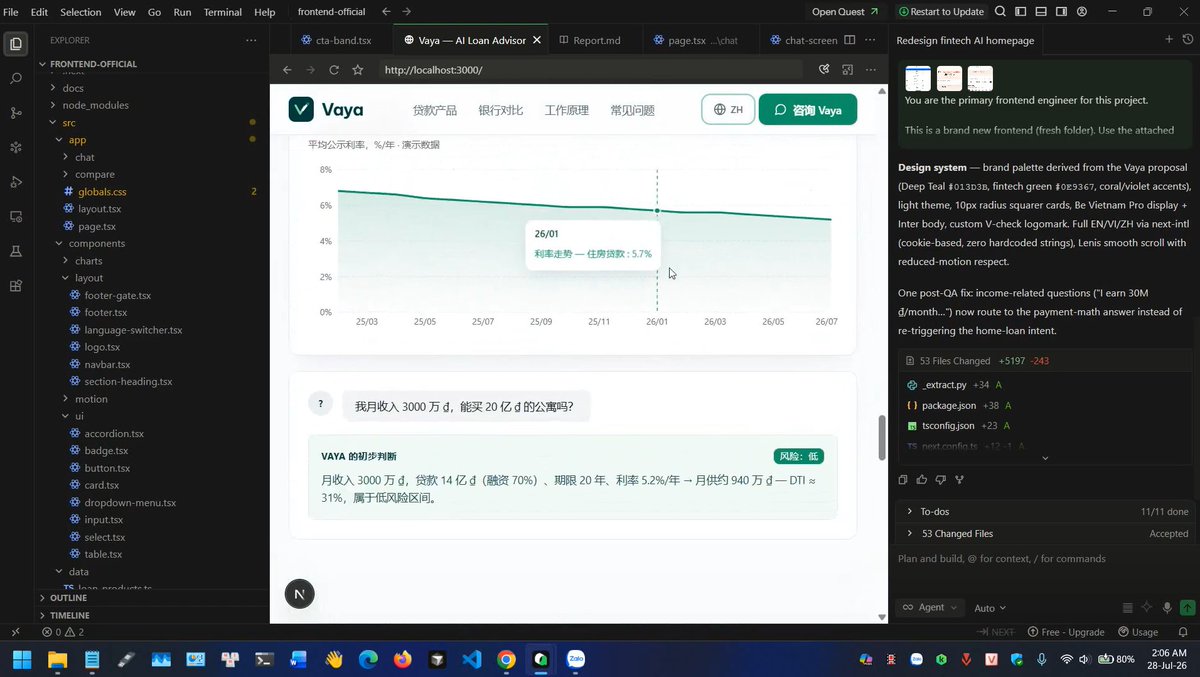Open the explorer panel more actions menu

(x=251, y=40)
